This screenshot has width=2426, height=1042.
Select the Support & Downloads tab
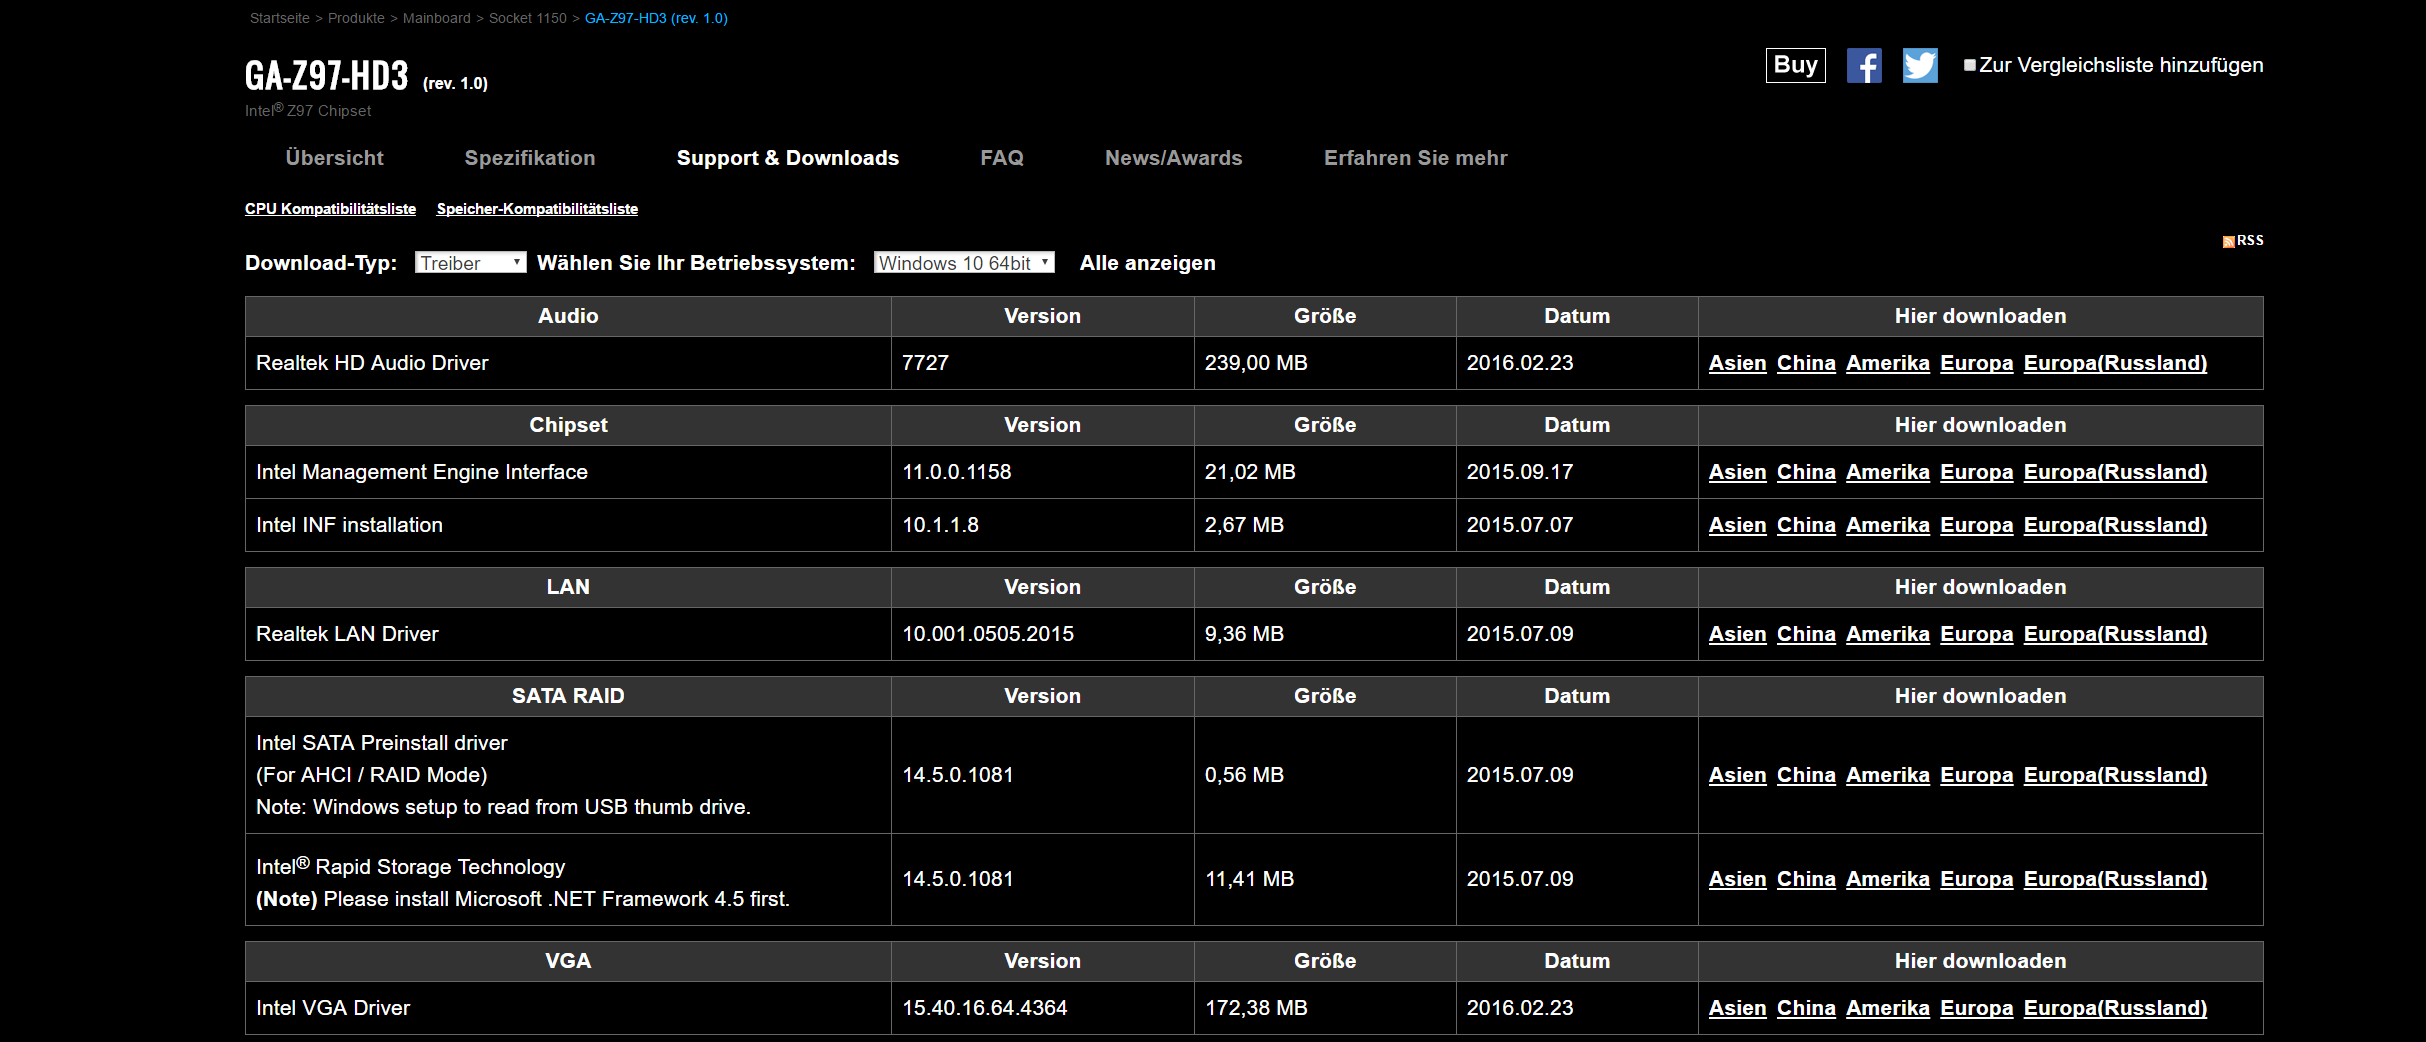788,158
